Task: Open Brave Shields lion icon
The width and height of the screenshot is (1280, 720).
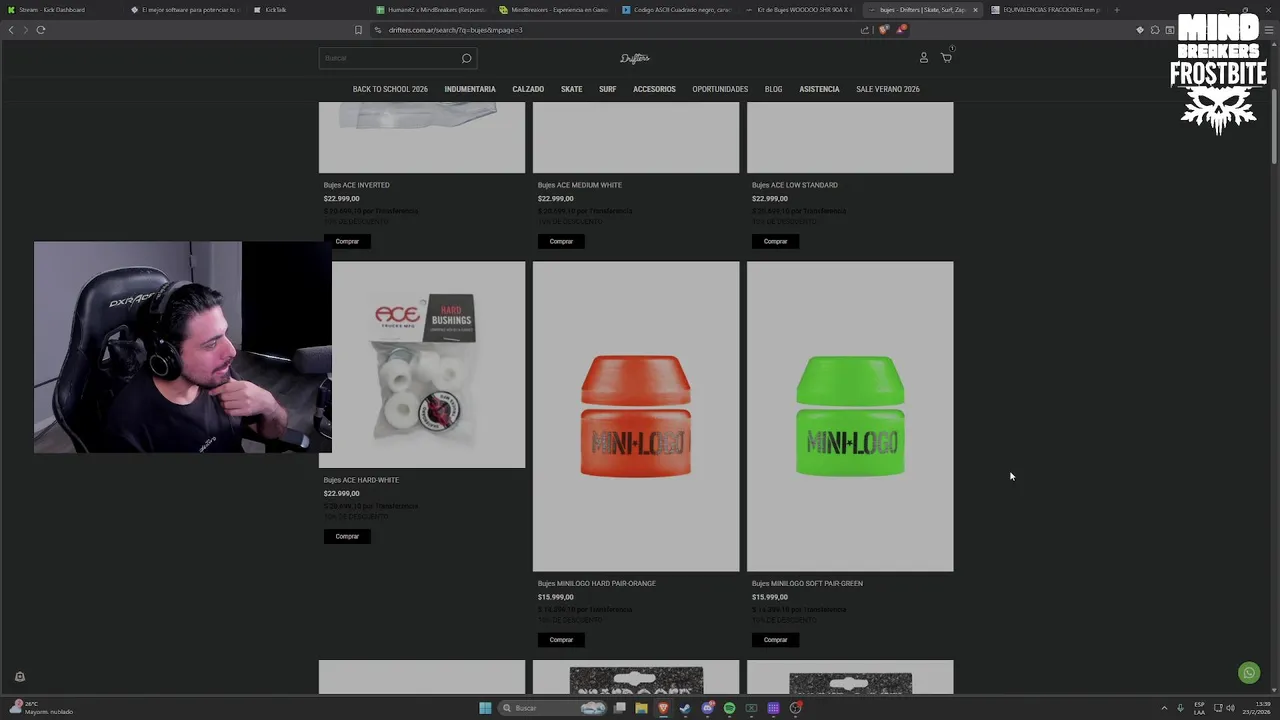Action: (x=883, y=30)
